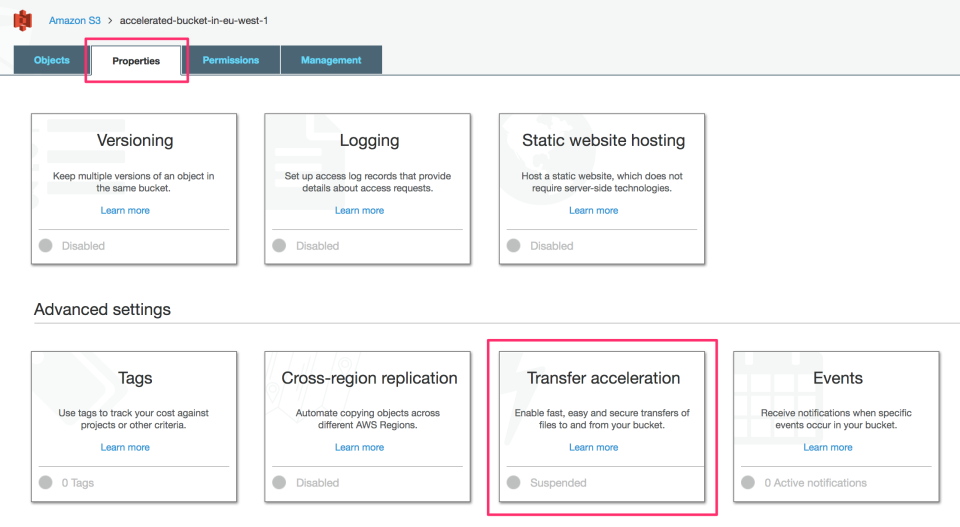Open the Transfer acceleration card title
Image resolution: width=960 pixels, height=527 pixels.
[603, 378]
